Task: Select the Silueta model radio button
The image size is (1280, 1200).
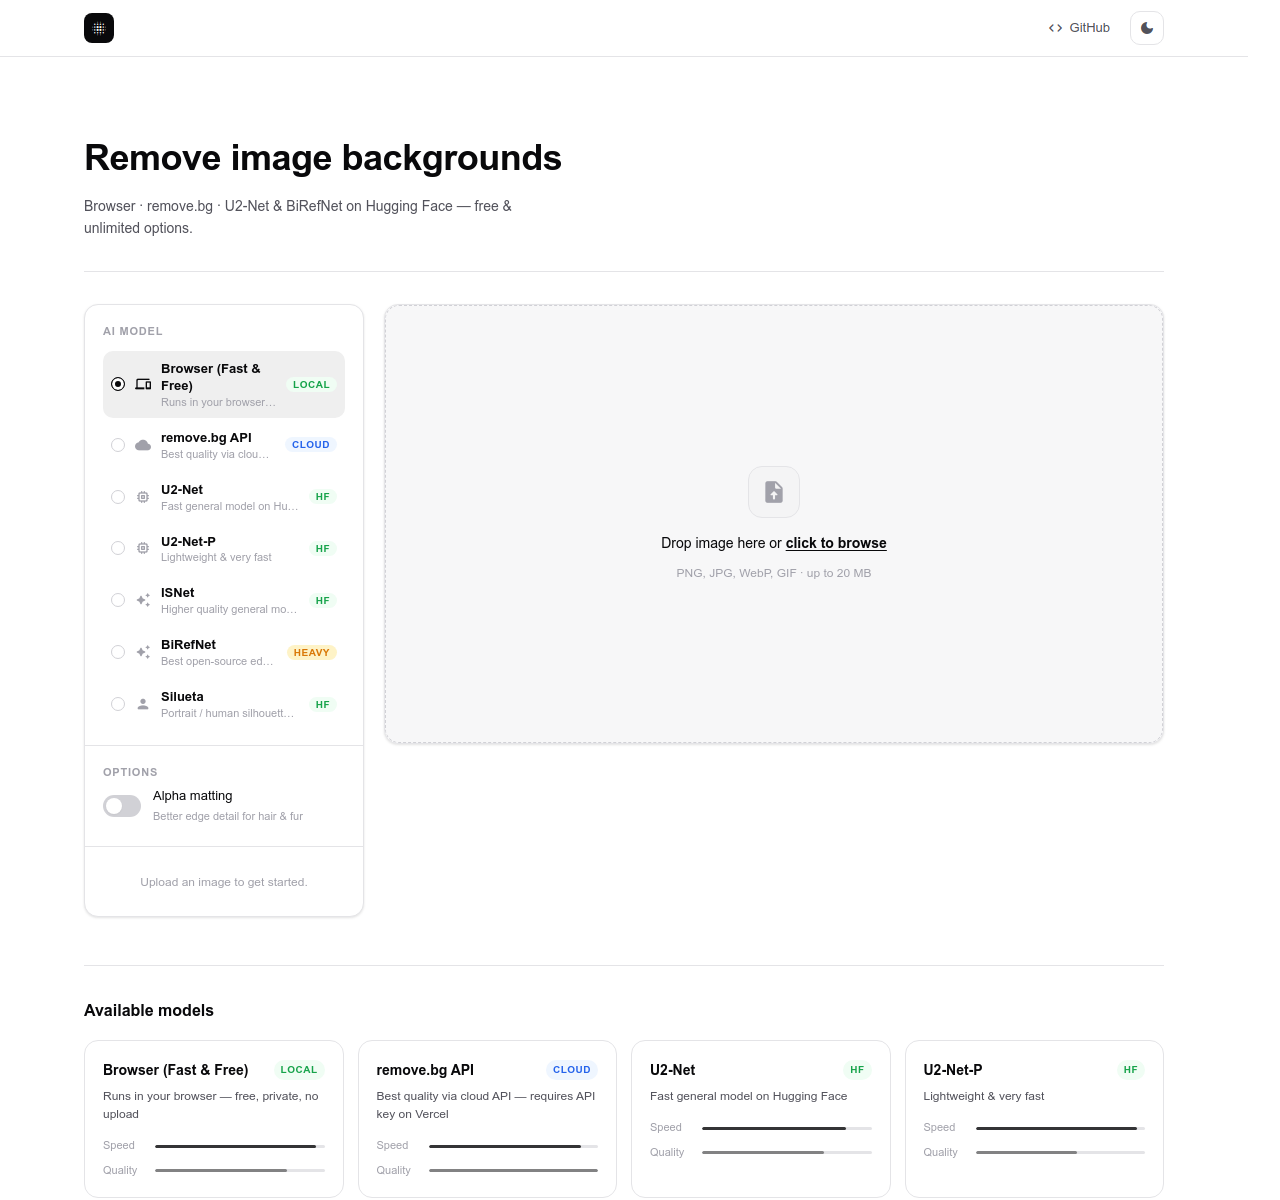Action: click(x=118, y=704)
